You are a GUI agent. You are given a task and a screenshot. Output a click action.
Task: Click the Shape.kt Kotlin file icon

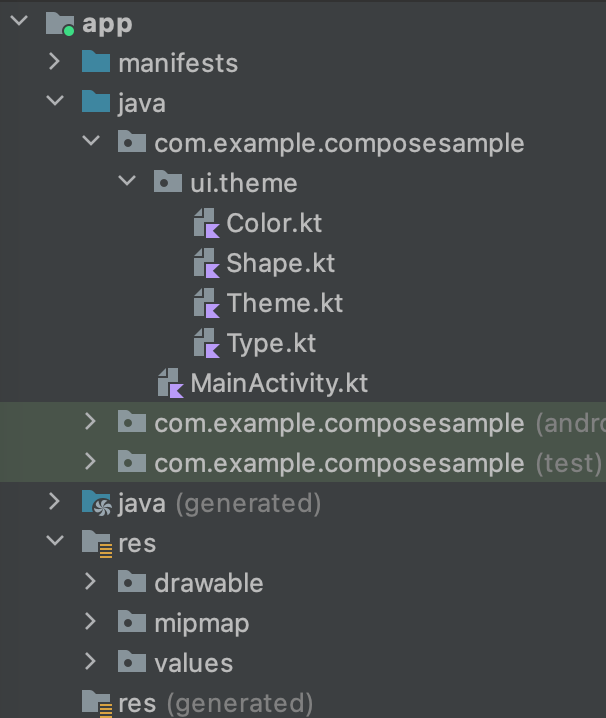(x=207, y=263)
